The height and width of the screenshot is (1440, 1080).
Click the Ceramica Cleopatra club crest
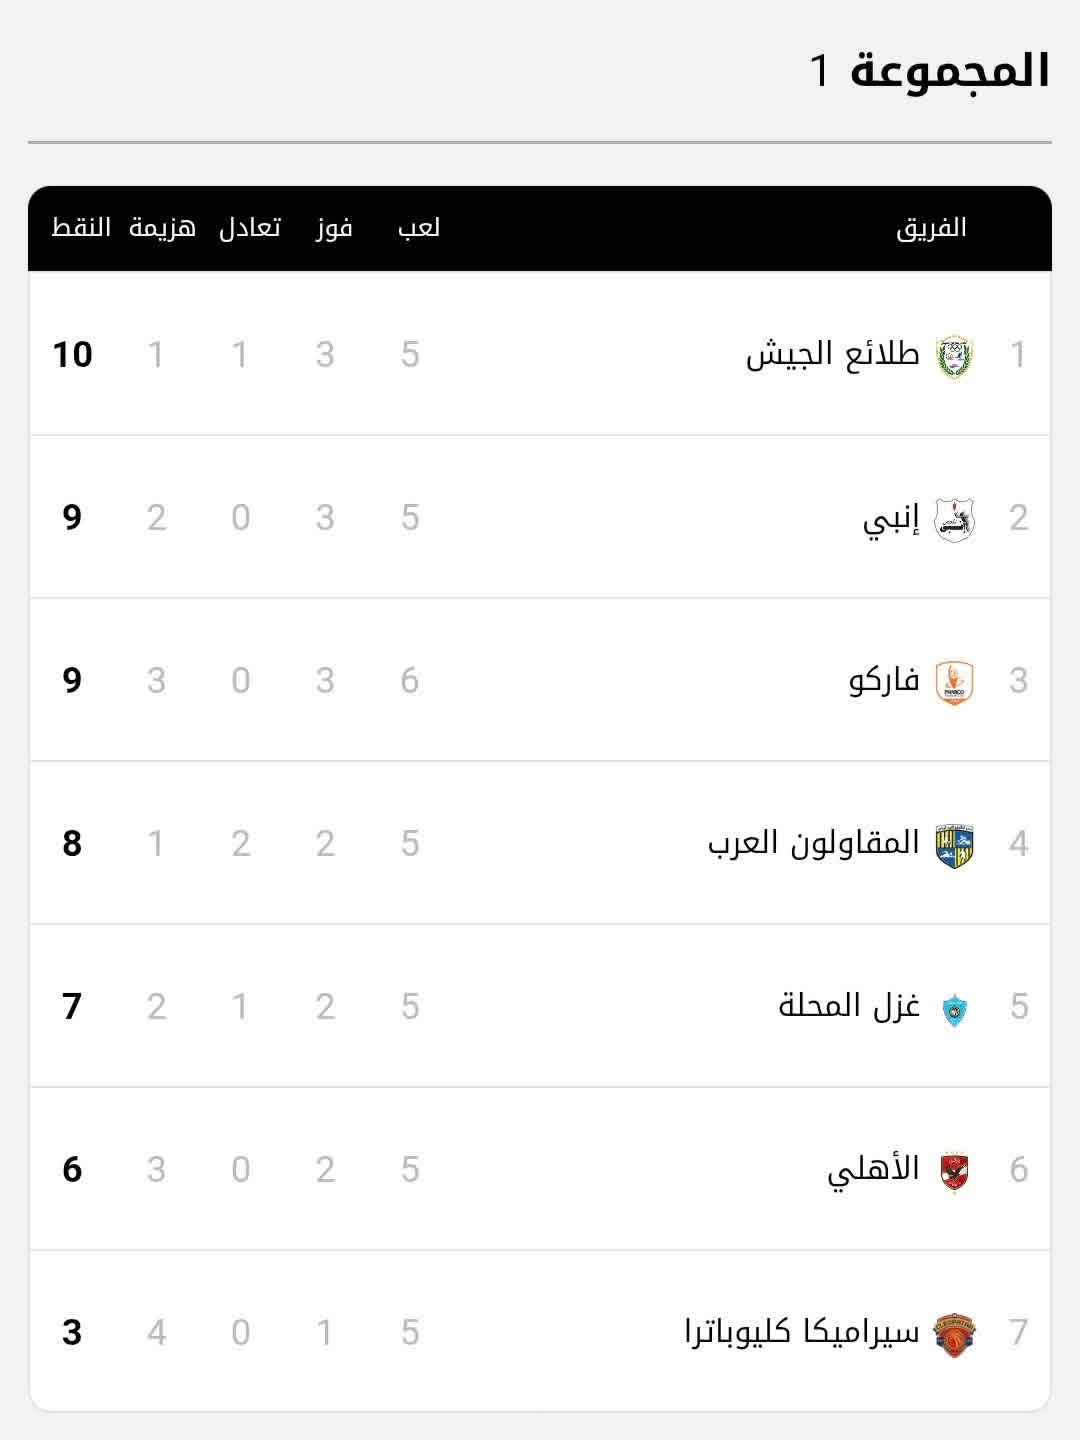click(954, 1334)
